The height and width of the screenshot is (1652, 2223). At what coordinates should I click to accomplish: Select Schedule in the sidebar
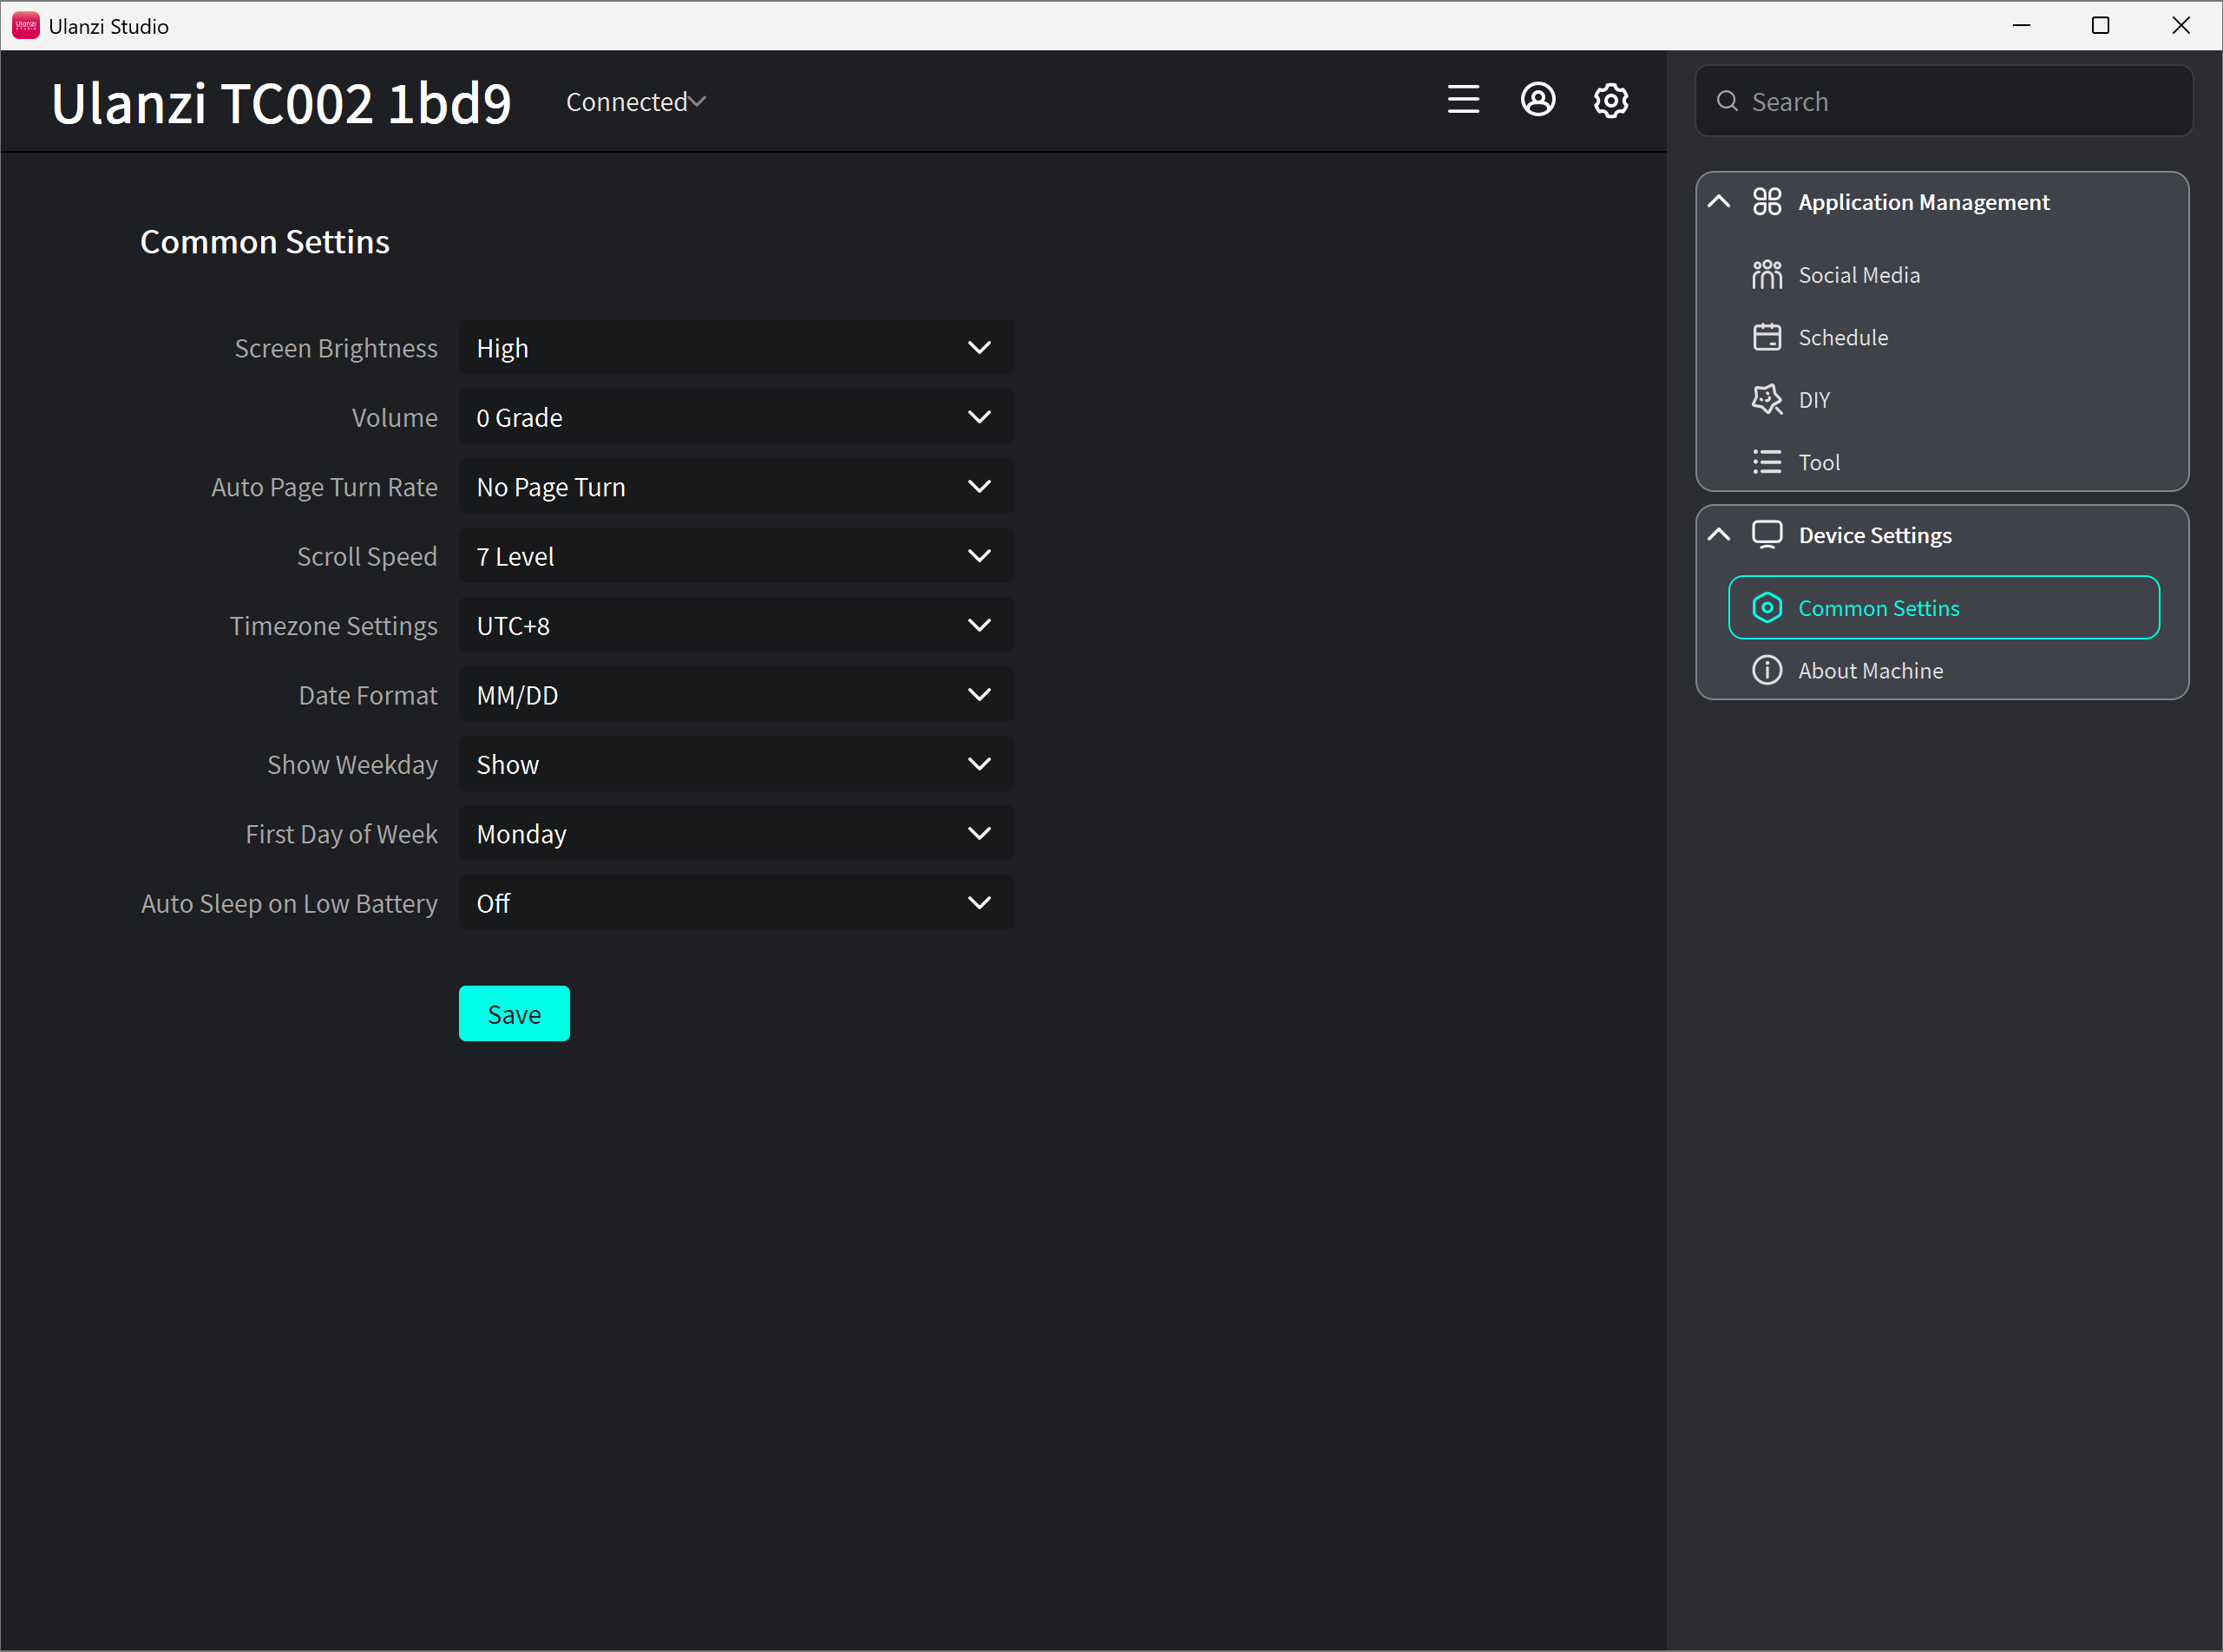click(x=1943, y=337)
